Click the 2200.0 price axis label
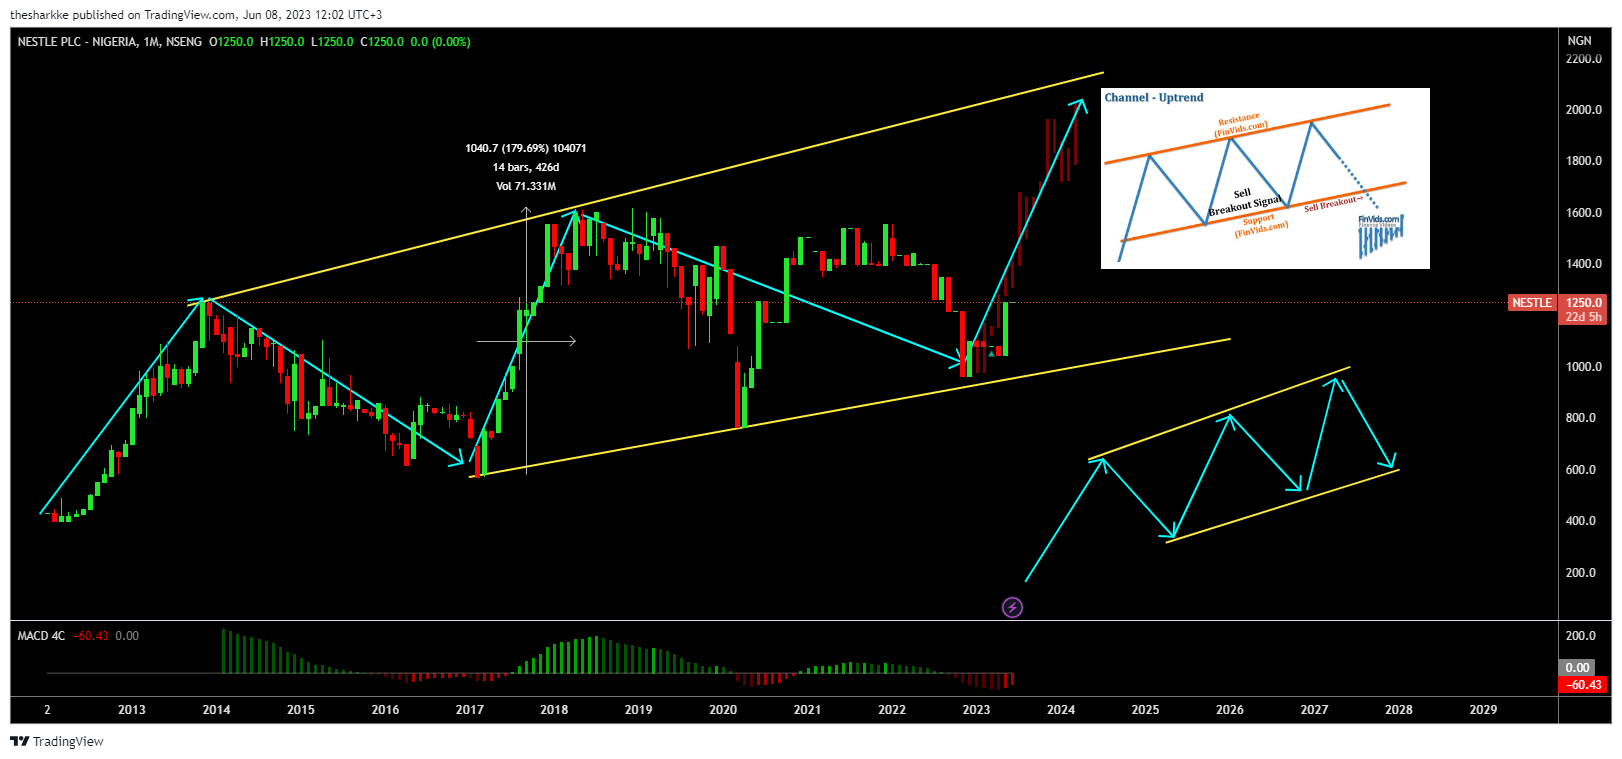This screenshot has height=759, width=1622. pos(1584,59)
